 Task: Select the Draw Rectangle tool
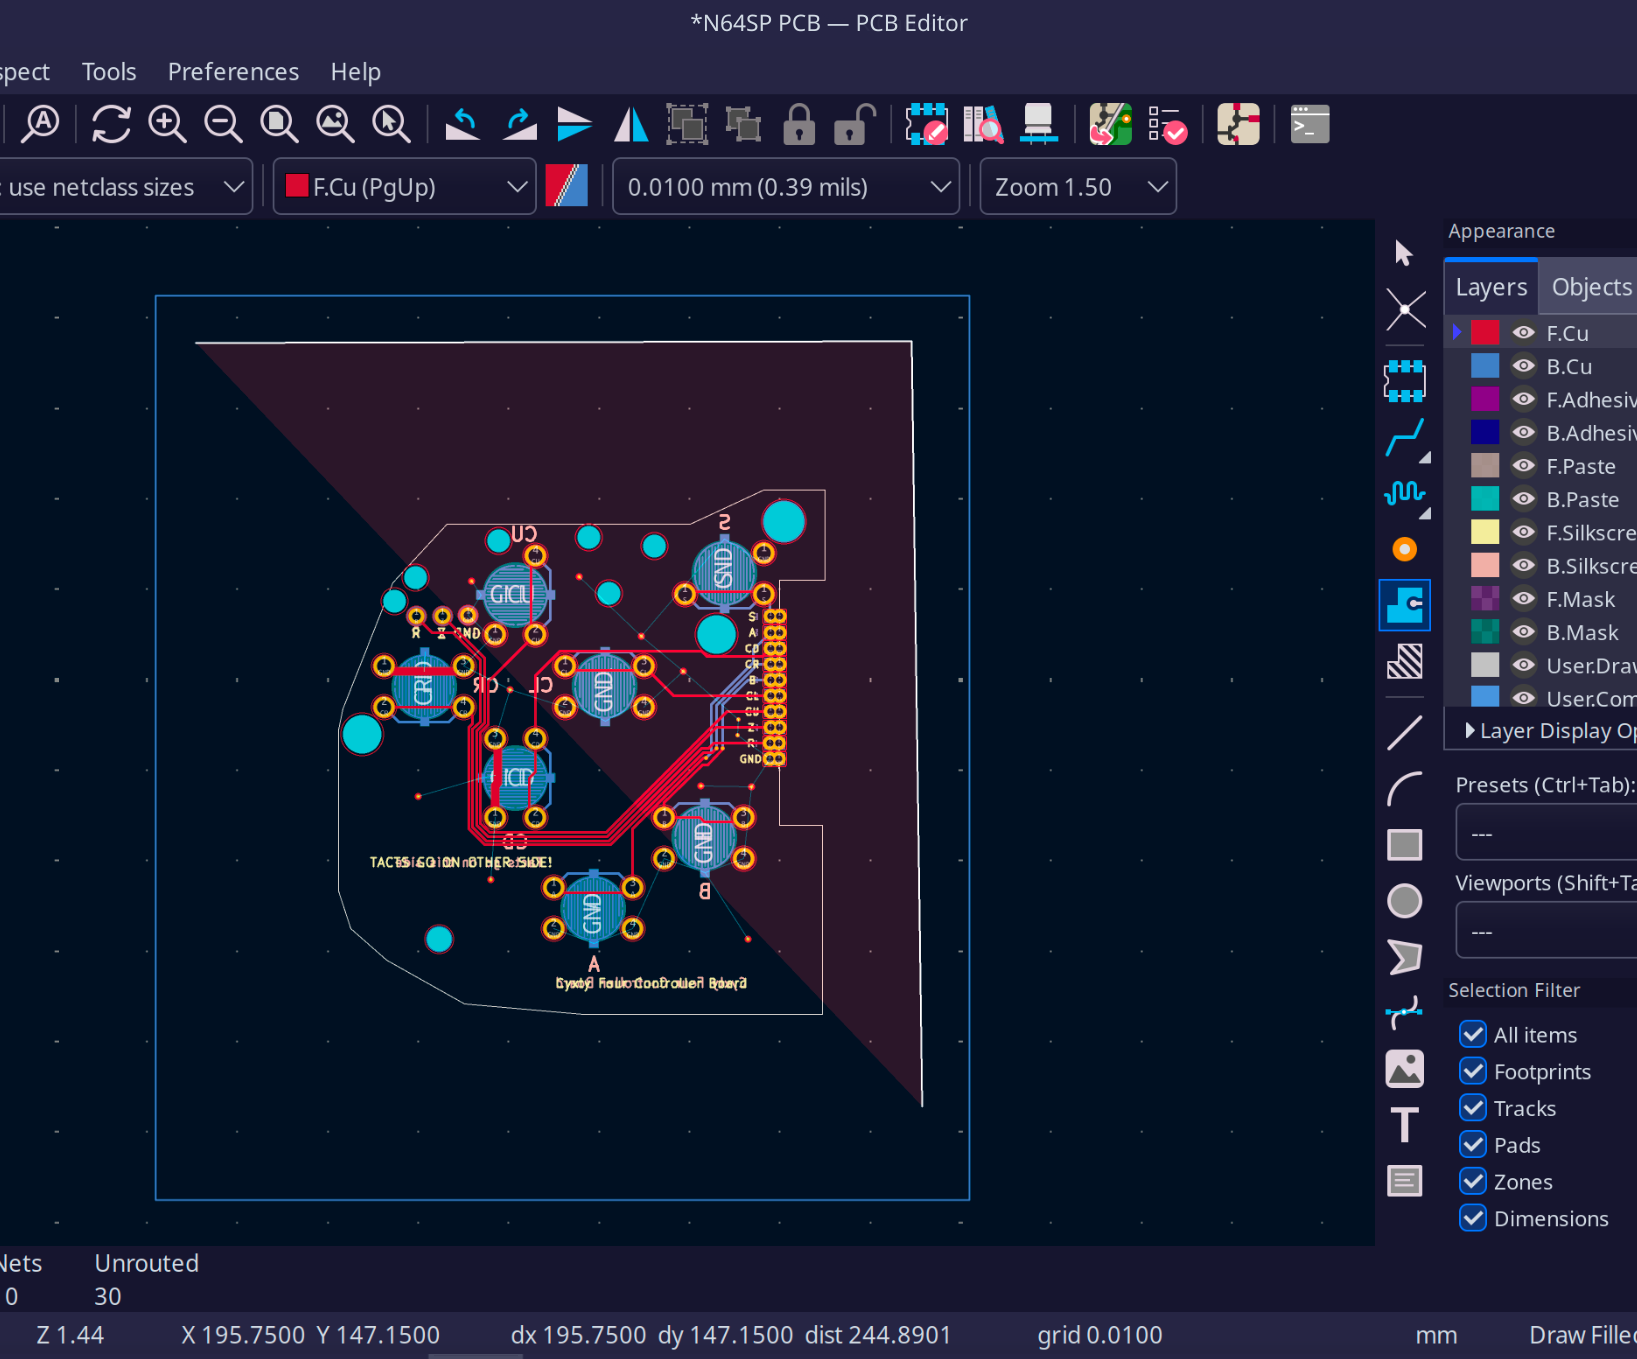pos(1404,845)
